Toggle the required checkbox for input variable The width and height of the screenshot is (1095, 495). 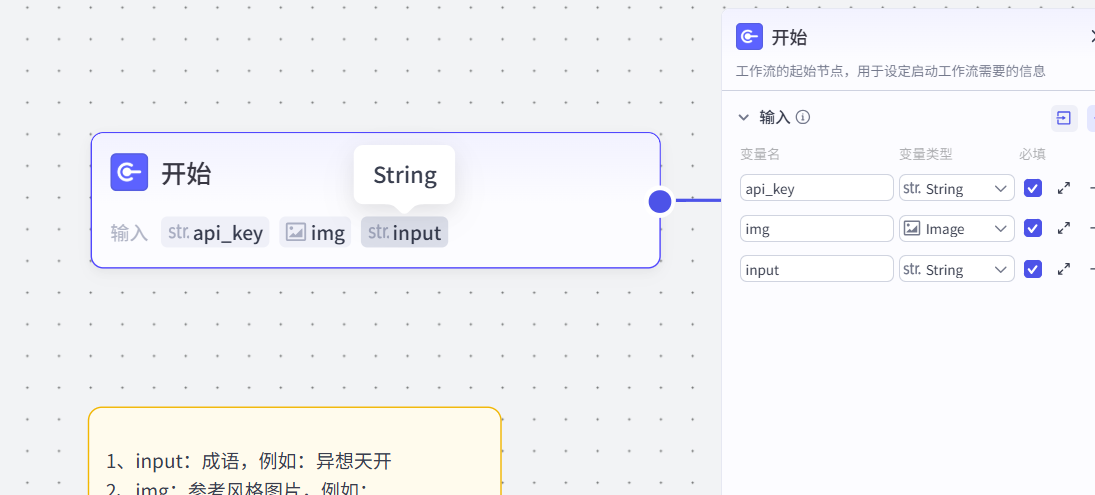1033,269
